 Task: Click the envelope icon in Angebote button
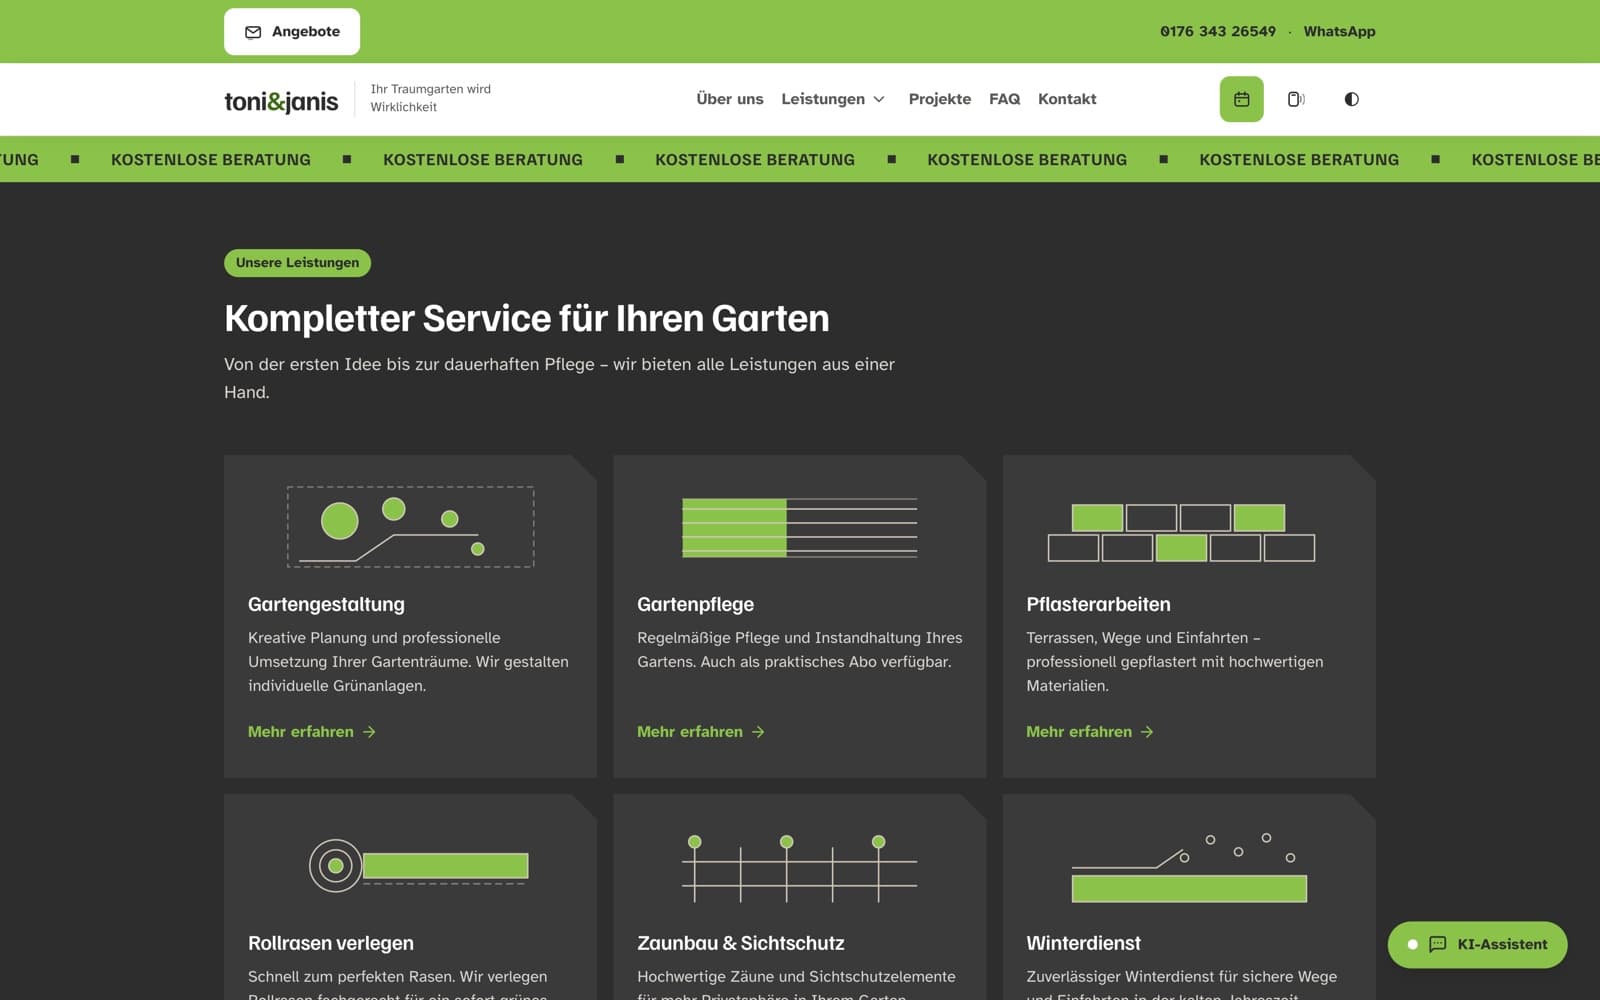(253, 32)
